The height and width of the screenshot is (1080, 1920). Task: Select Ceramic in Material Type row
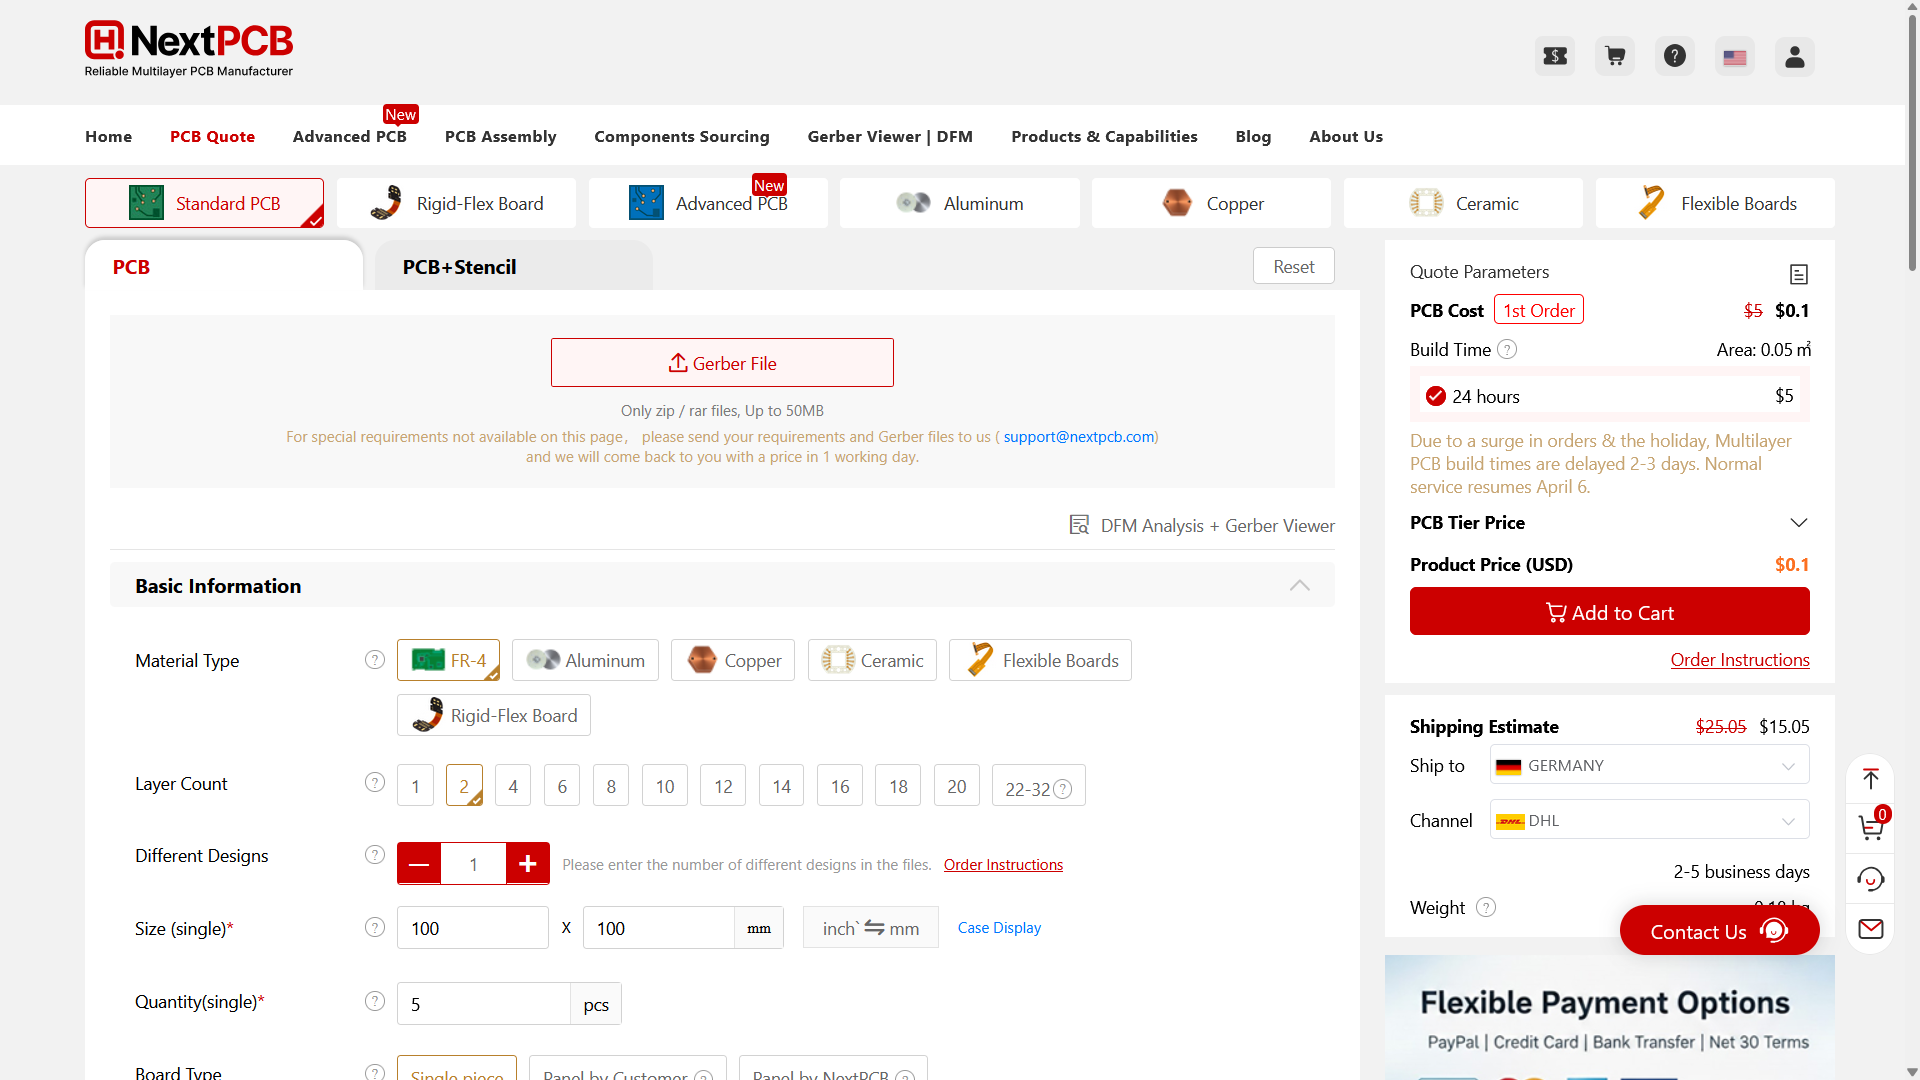pyautogui.click(x=872, y=660)
